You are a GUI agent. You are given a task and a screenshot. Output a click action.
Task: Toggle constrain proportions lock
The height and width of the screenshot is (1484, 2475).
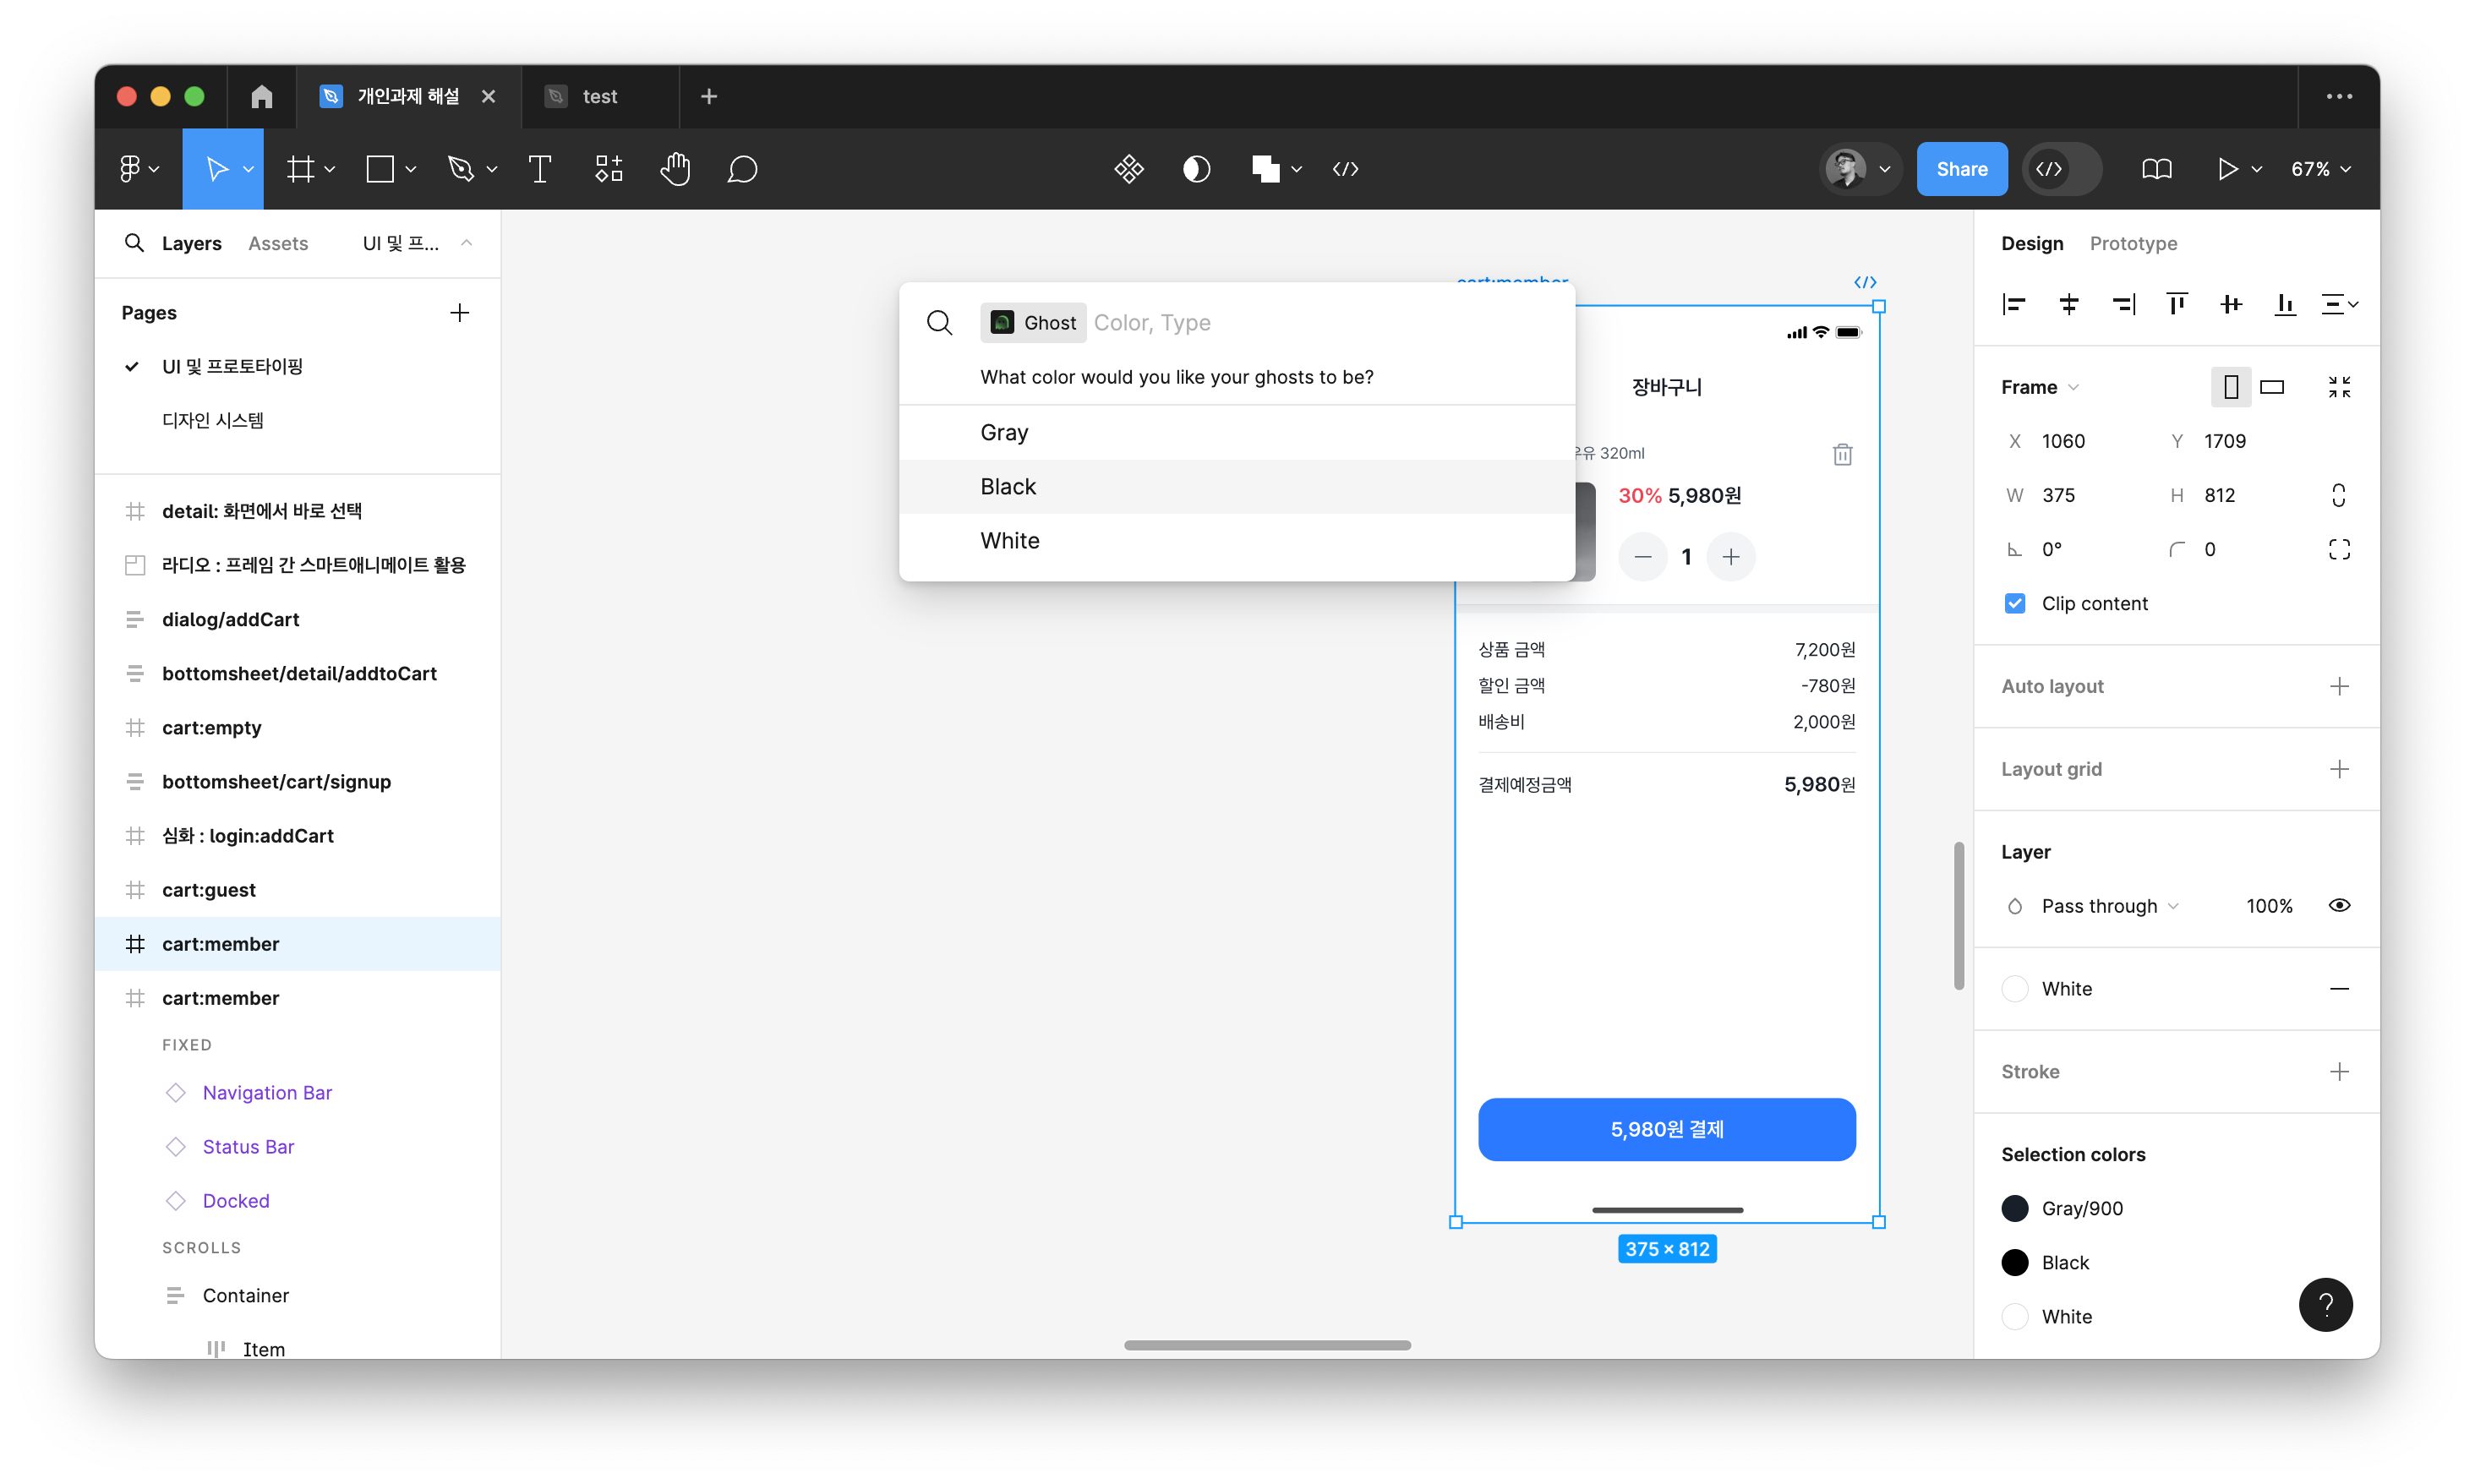tap(2338, 495)
